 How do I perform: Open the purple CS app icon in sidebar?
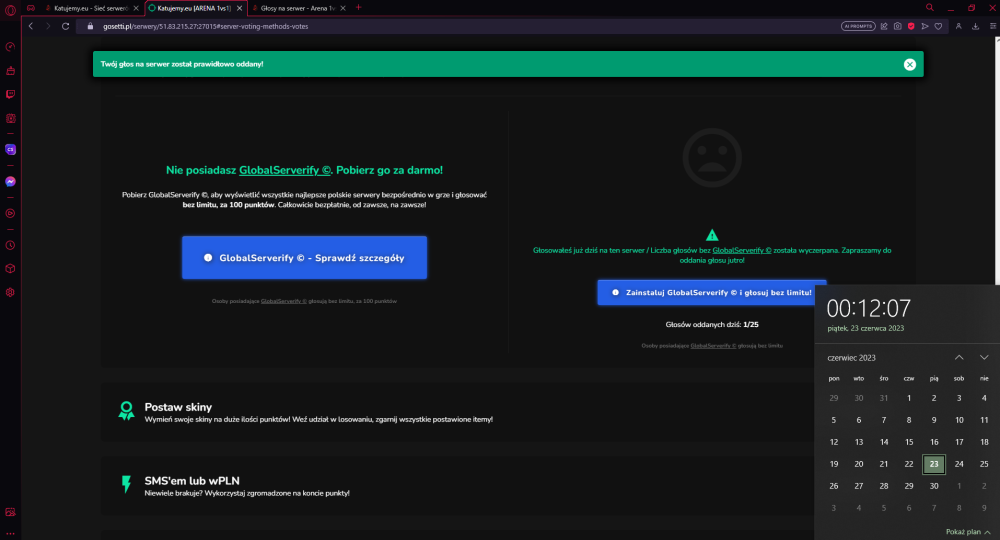[10, 150]
